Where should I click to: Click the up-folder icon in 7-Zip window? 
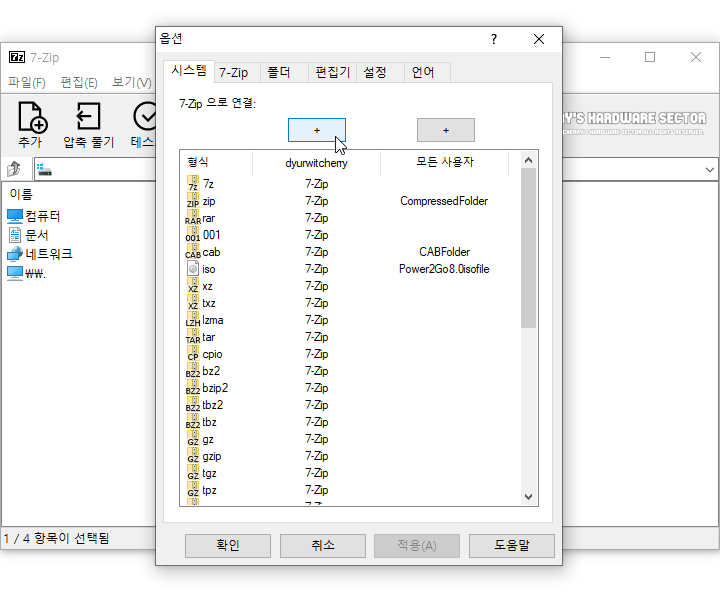(x=14, y=169)
